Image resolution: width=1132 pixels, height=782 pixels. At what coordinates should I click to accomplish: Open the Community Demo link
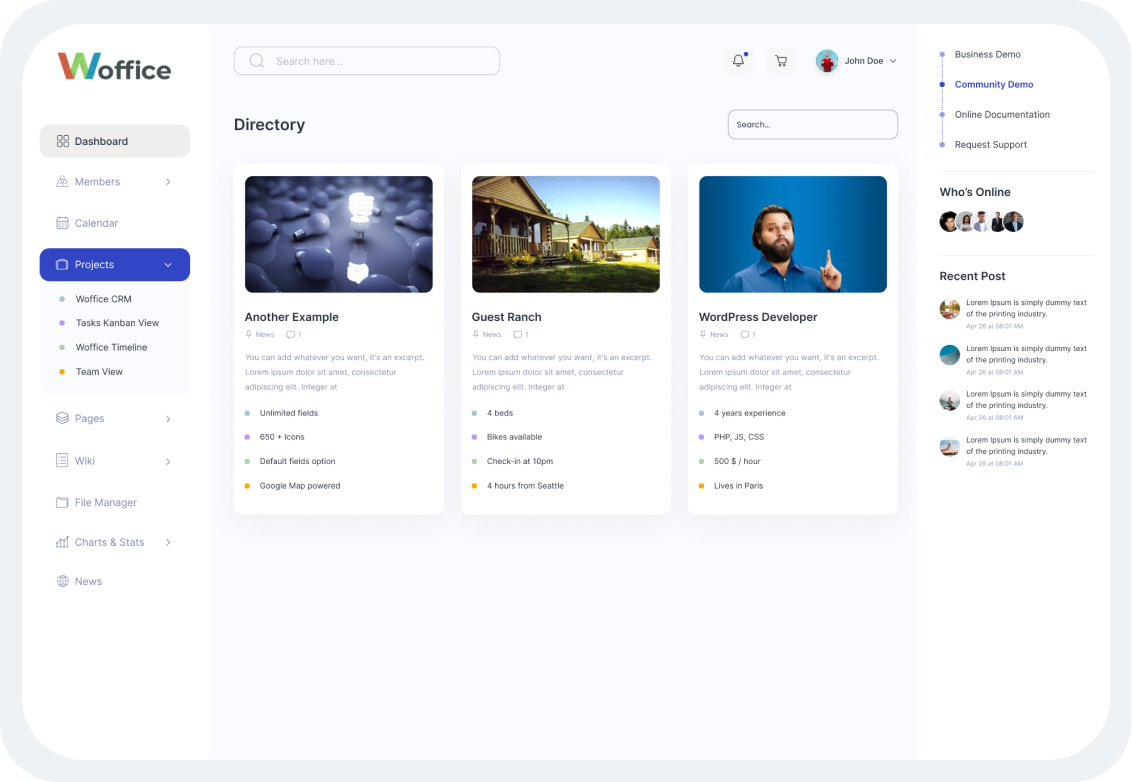click(x=994, y=84)
